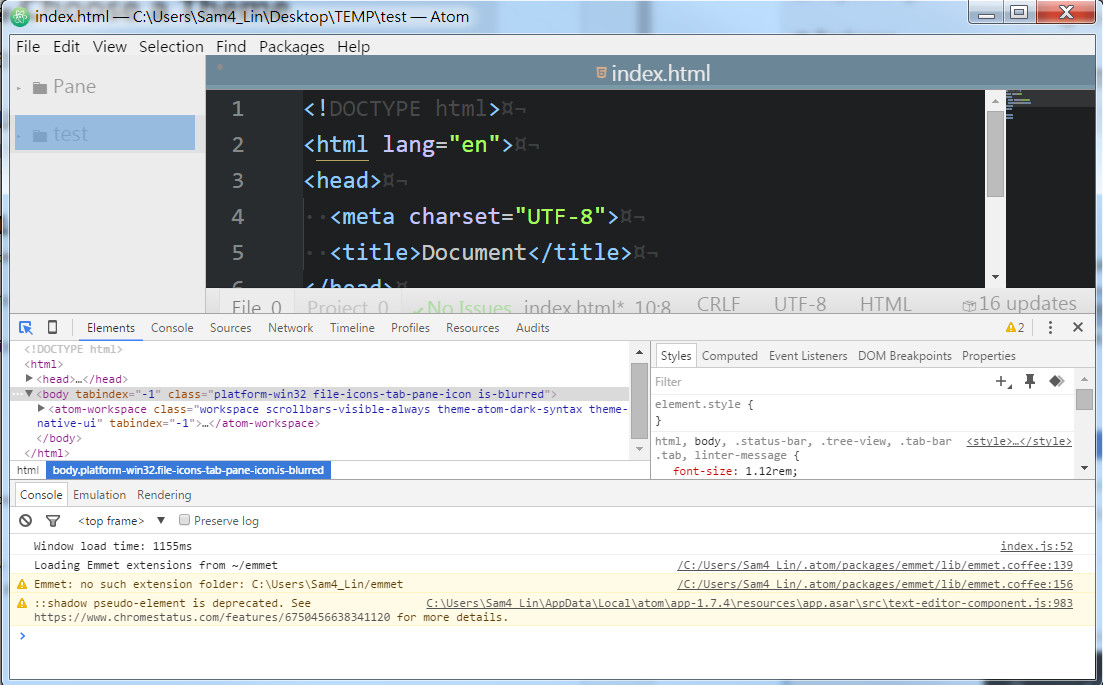
Task: Select the index.html editor tab
Action: 653,73
